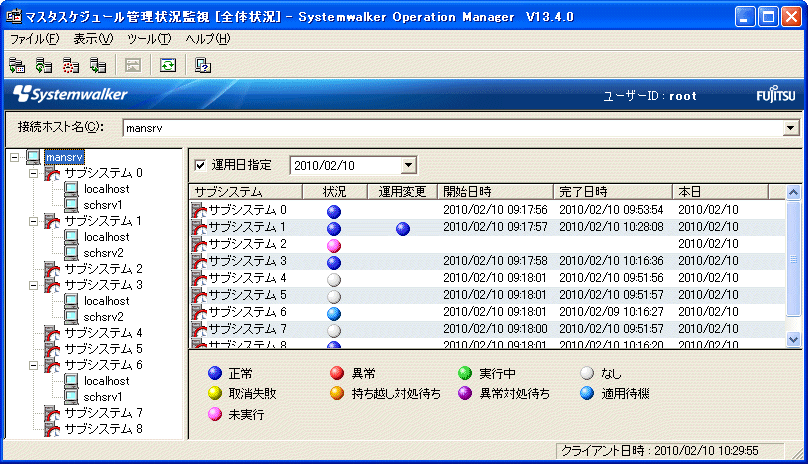
Task: Click the list scrollbar down arrow
Action: point(794,339)
